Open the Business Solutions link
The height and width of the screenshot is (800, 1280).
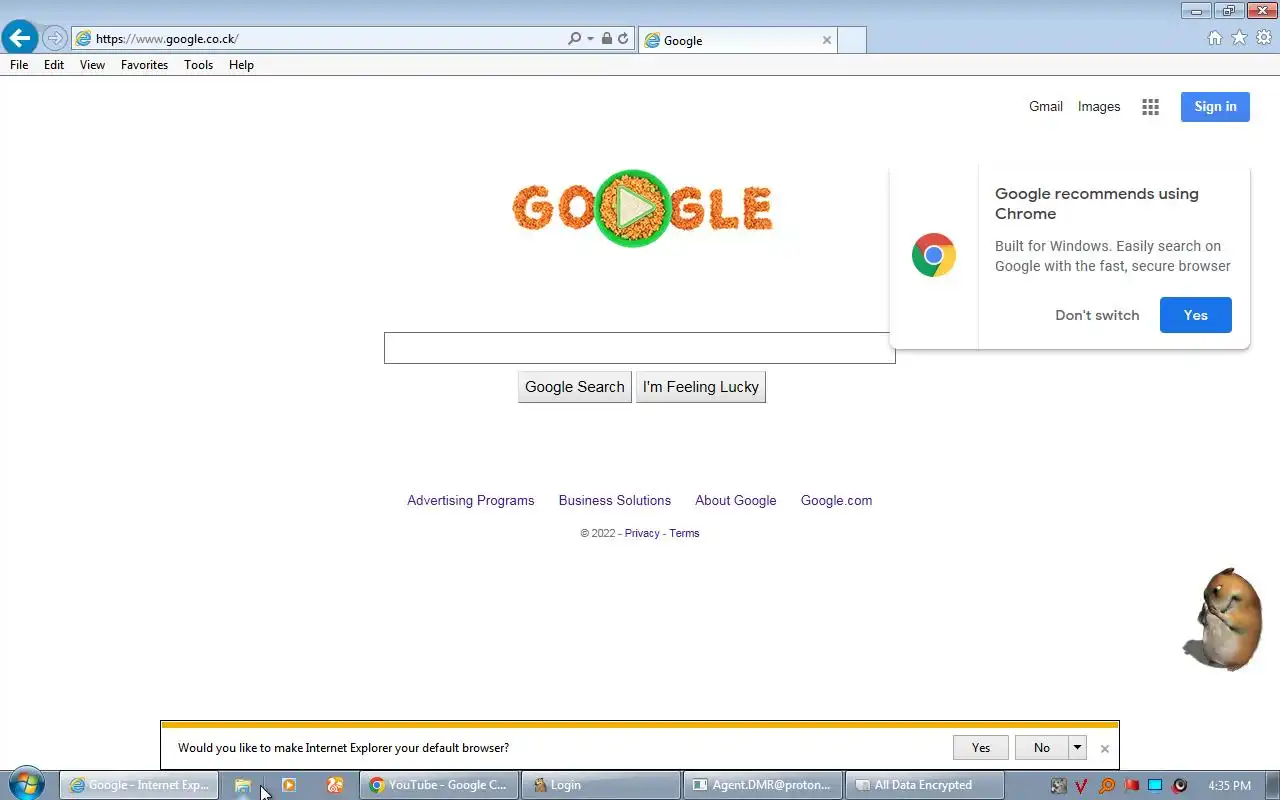point(615,501)
